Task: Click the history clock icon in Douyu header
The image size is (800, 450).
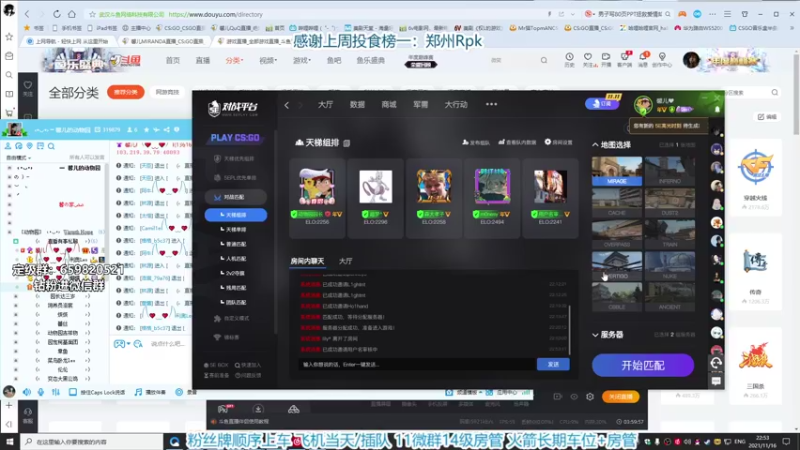Action: [x=569, y=57]
